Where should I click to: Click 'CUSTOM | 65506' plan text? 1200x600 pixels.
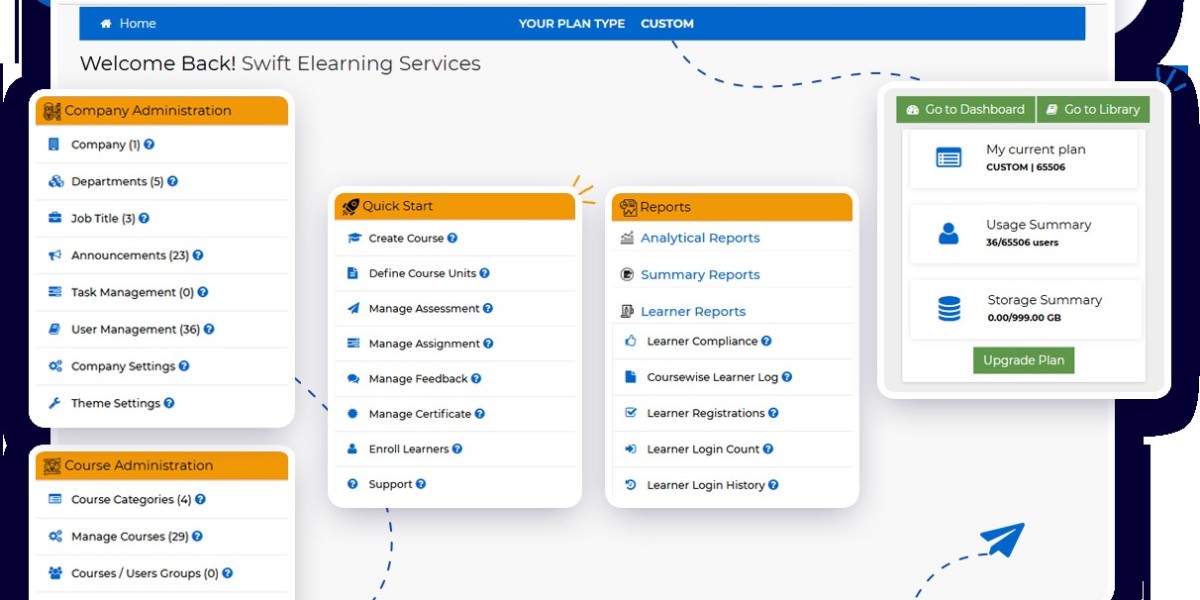[1025, 167]
